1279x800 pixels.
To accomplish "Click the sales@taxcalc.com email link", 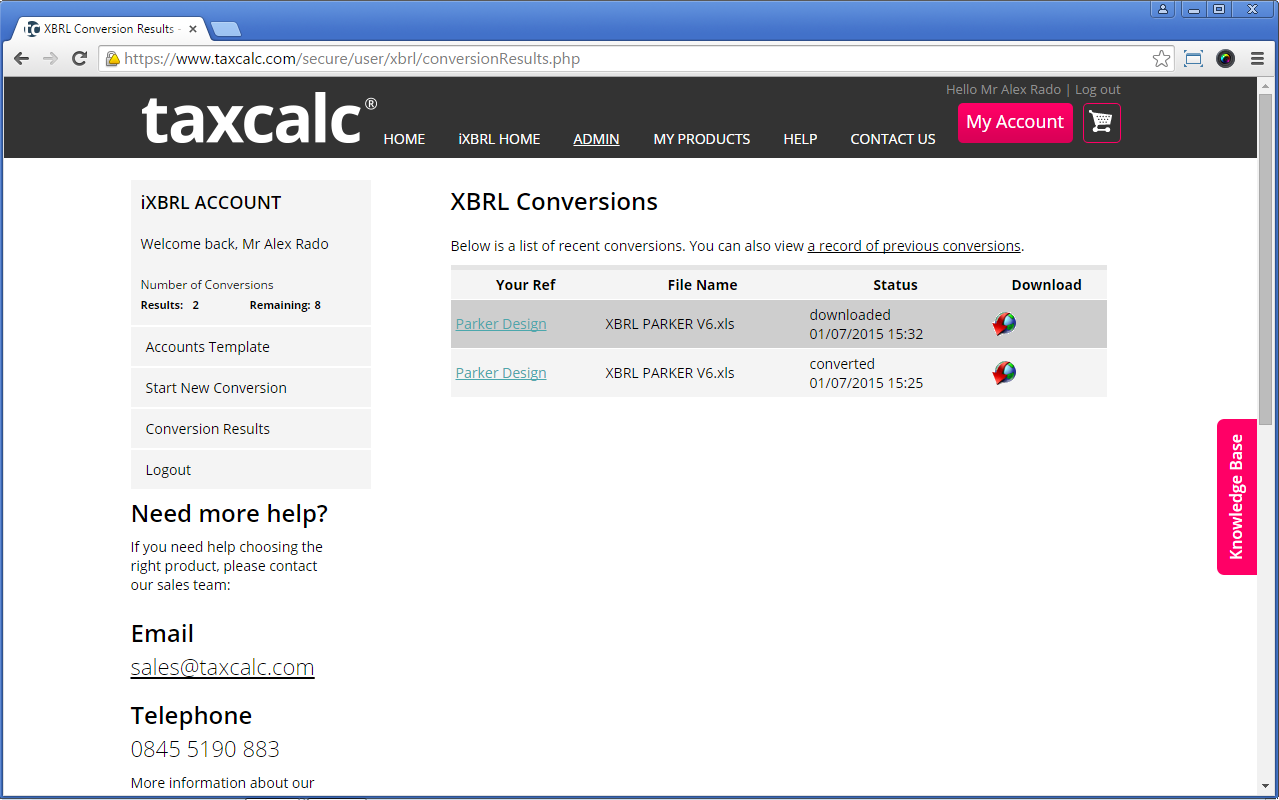I will [223, 667].
